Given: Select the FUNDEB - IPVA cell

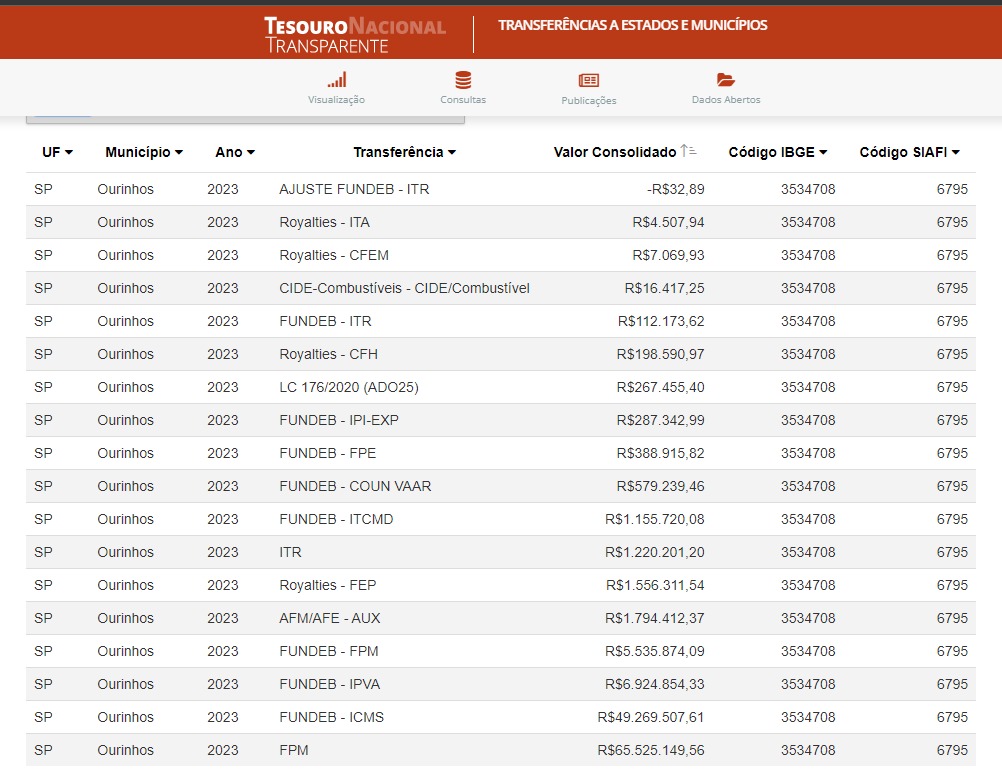Looking at the screenshot, I should point(330,684).
